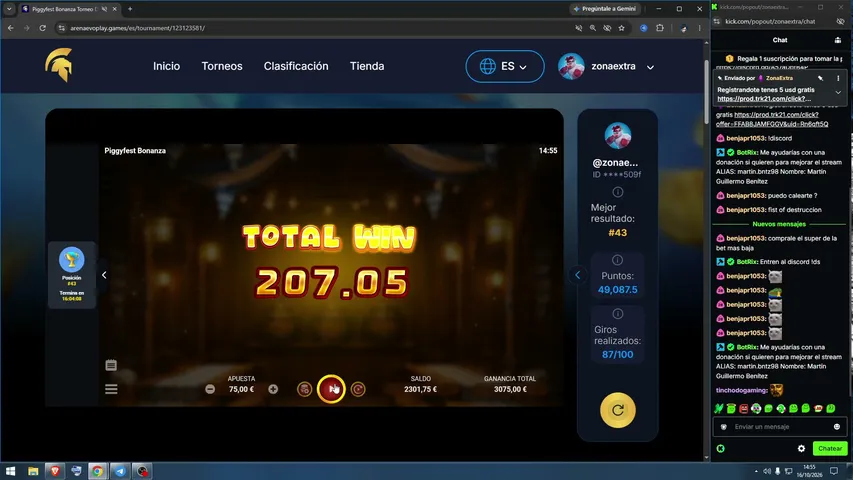
Task: Open the pinned prod.trk21.com link
Action: 764,99
